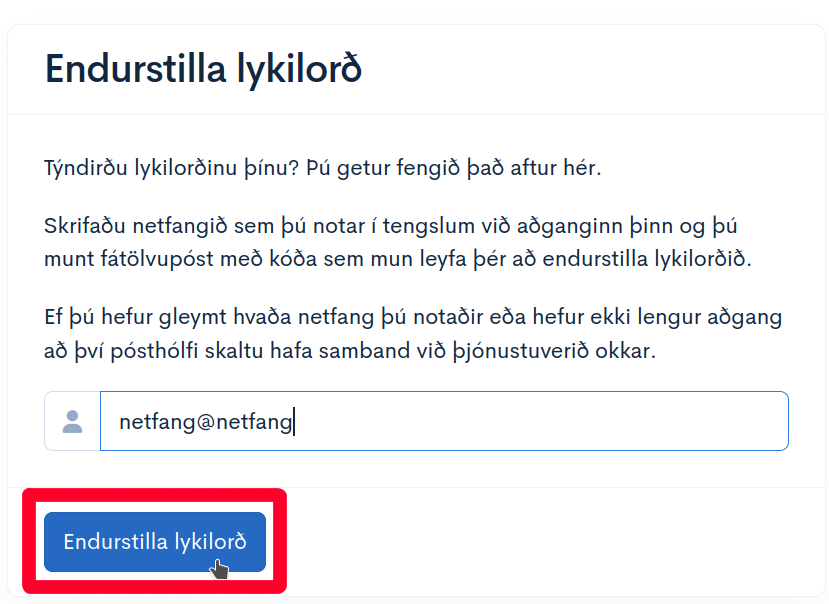Click the empty right side of the email field
The width and height of the screenshot is (829, 604).
[x=600, y=421]
